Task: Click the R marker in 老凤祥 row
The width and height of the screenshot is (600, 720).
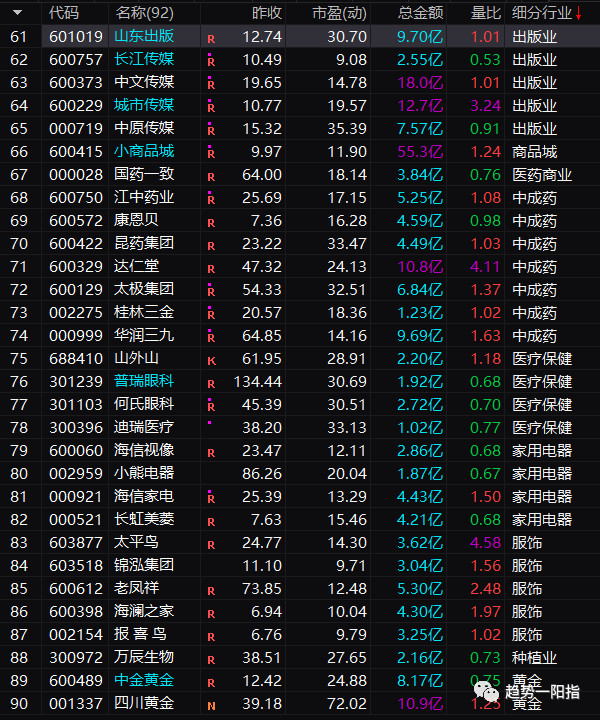Action: (x=211, y=591)
